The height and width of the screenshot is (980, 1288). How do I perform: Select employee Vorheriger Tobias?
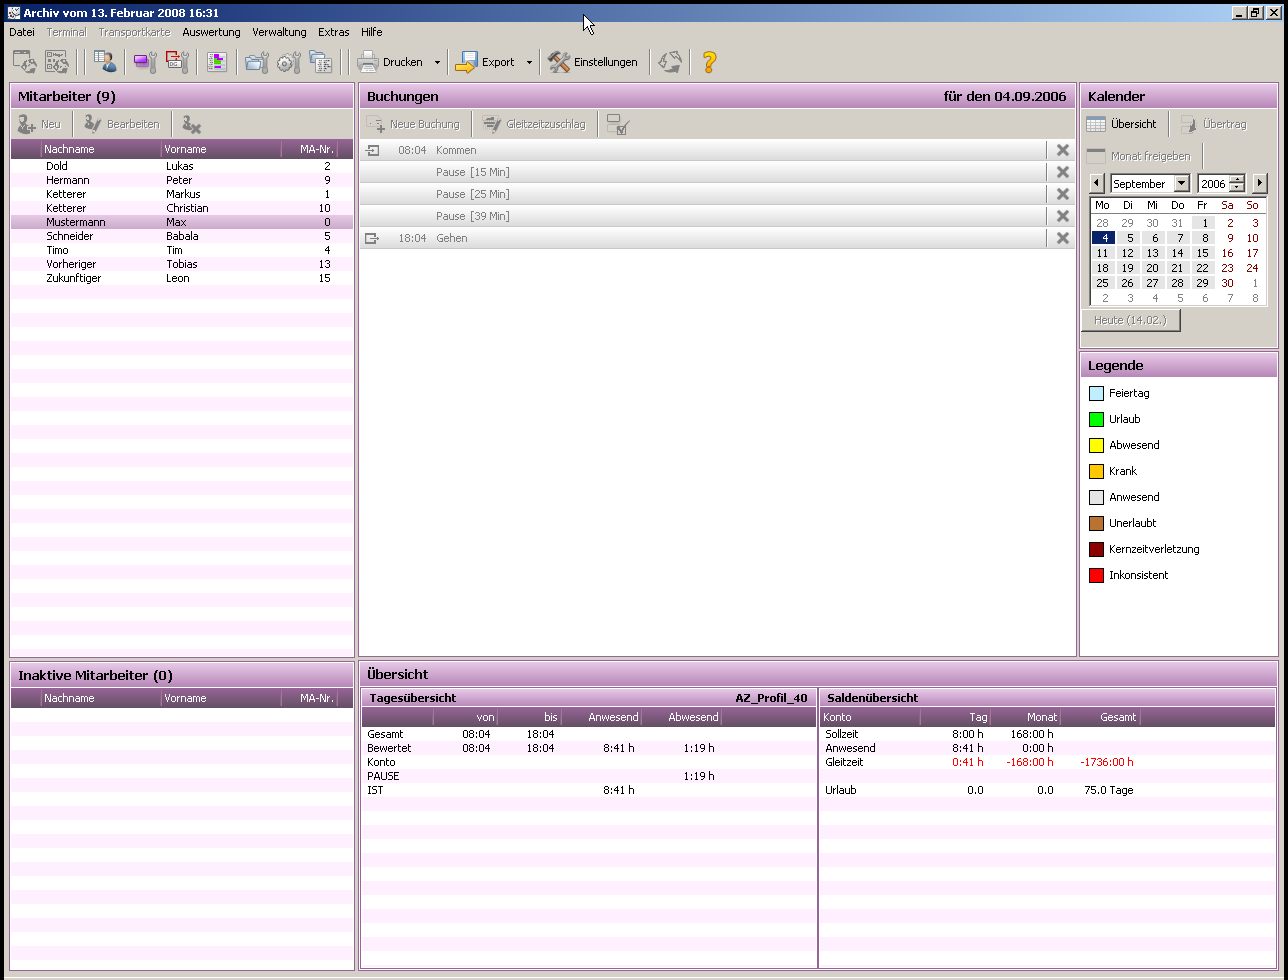(182, 264)
